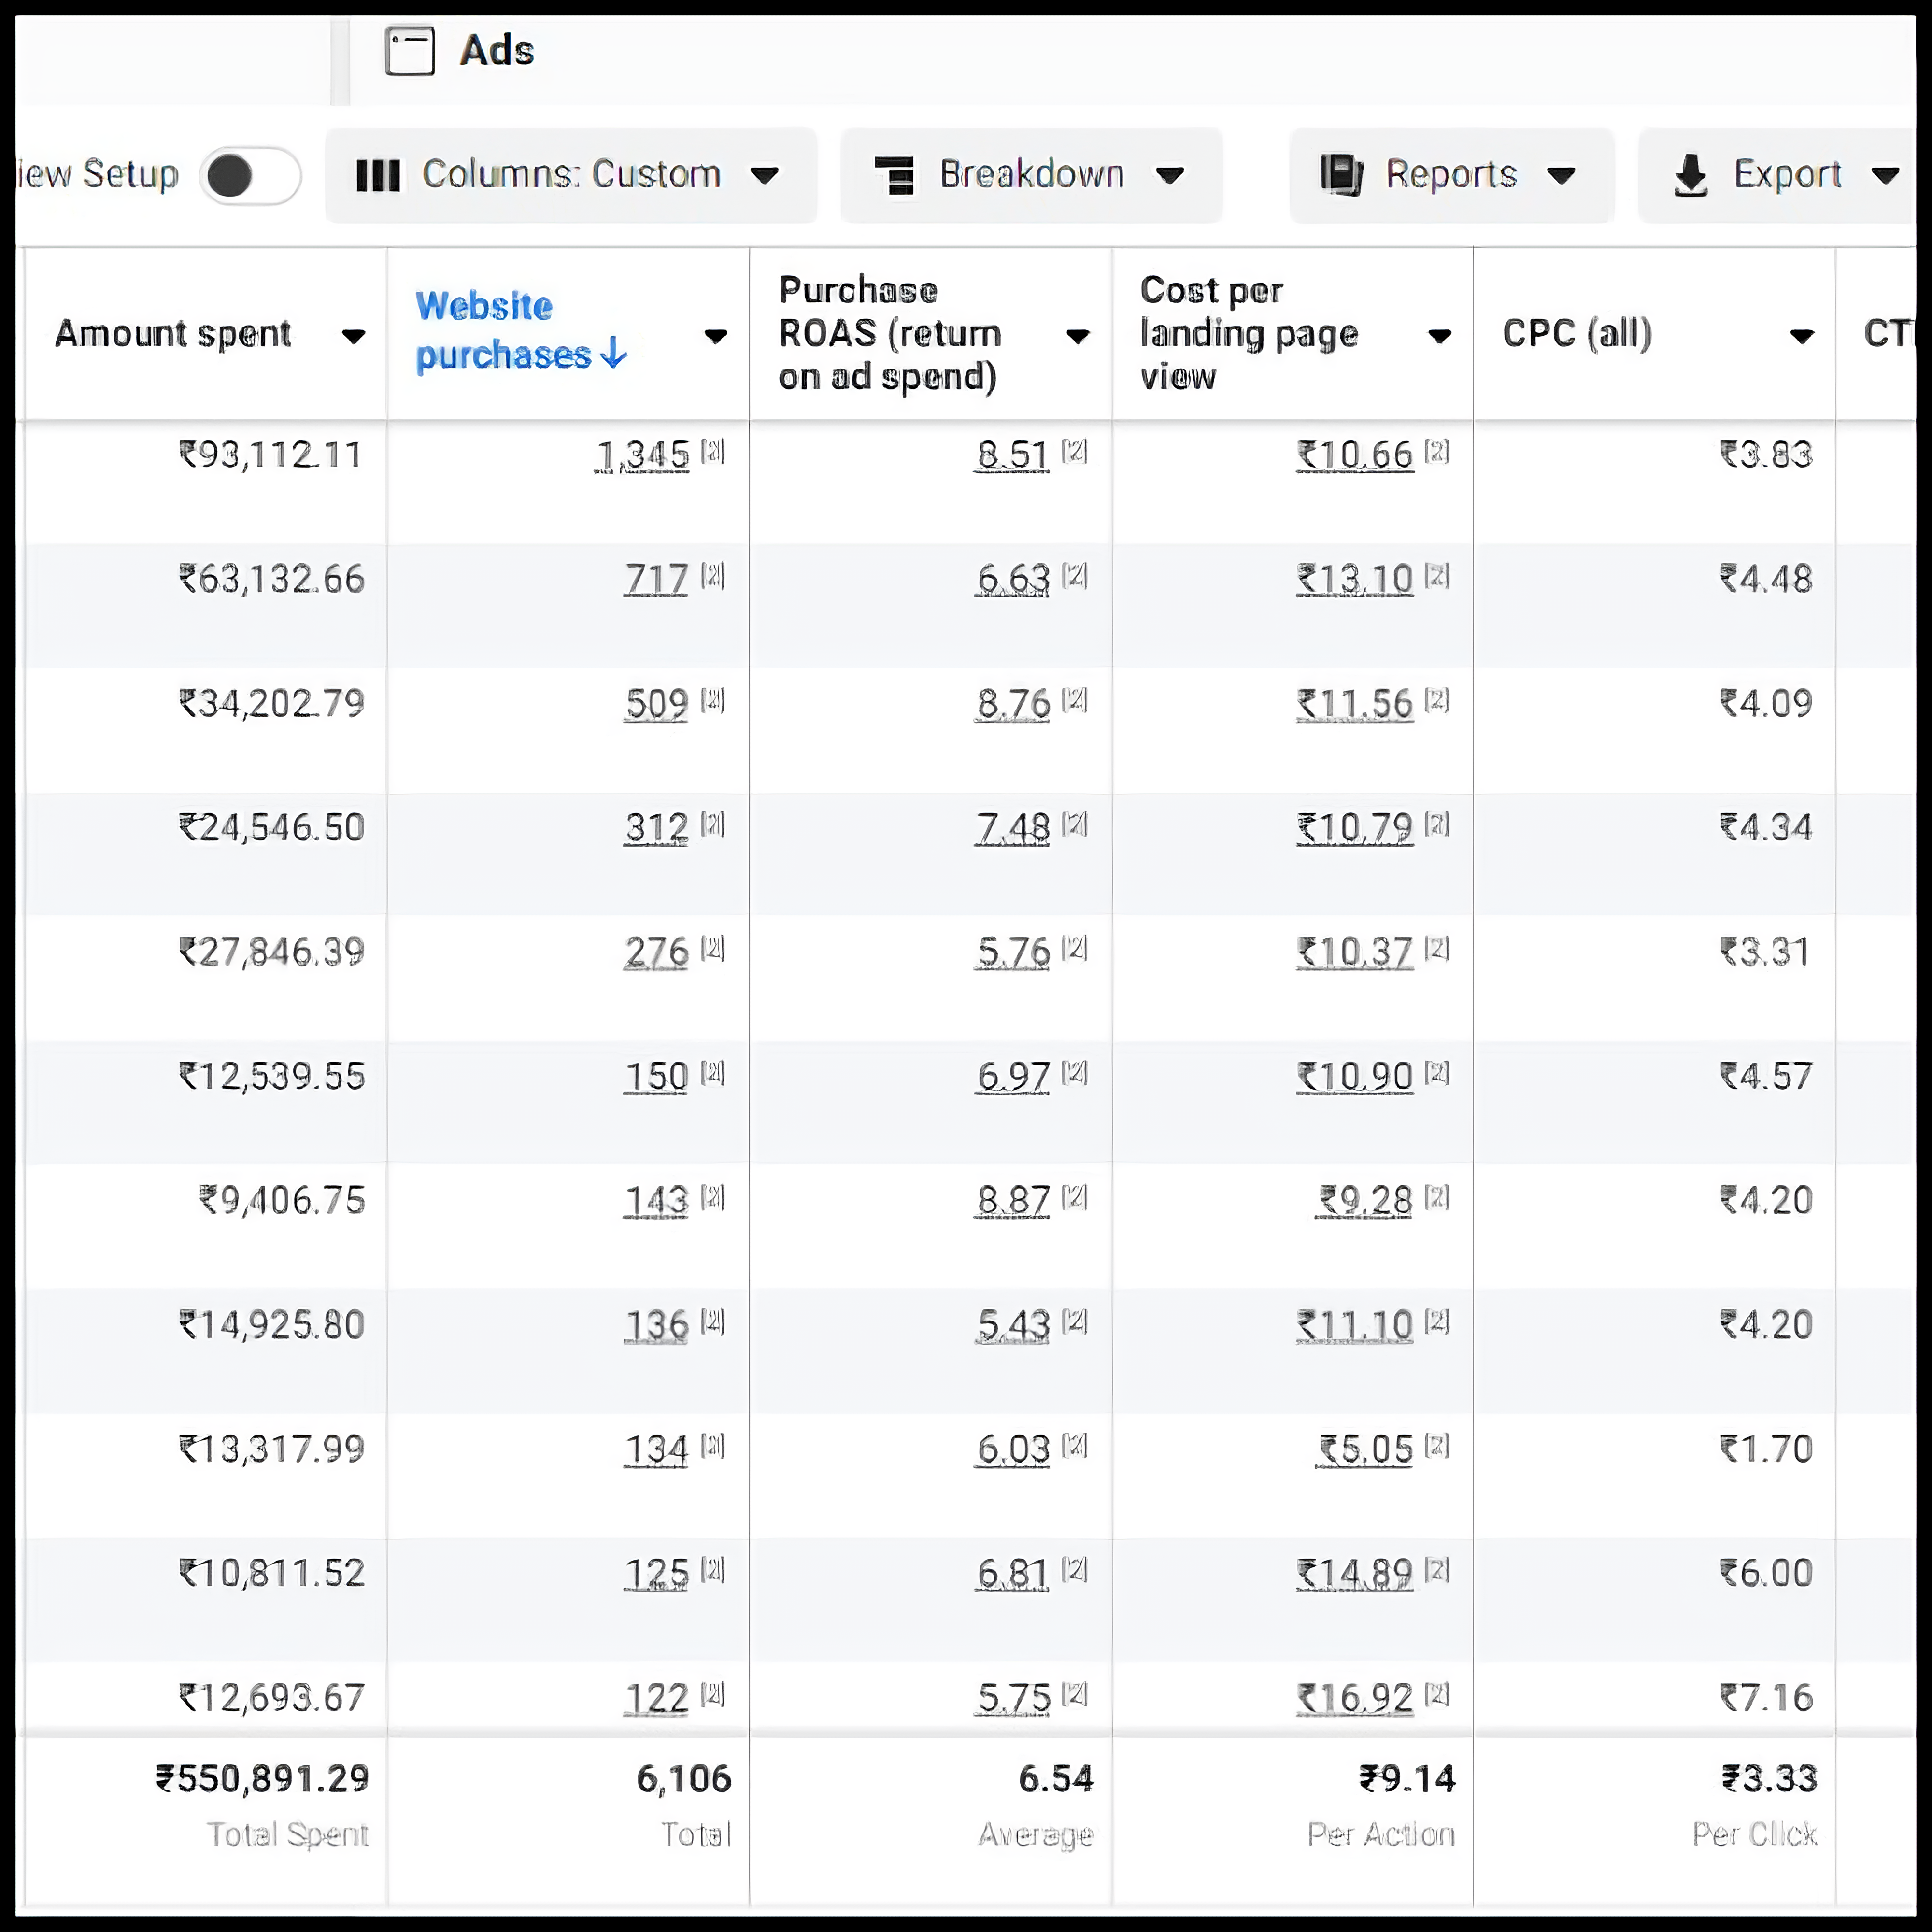Click the CPC (all) column header
This screenshot has height=1932, width=1932.
[1577, 333]
